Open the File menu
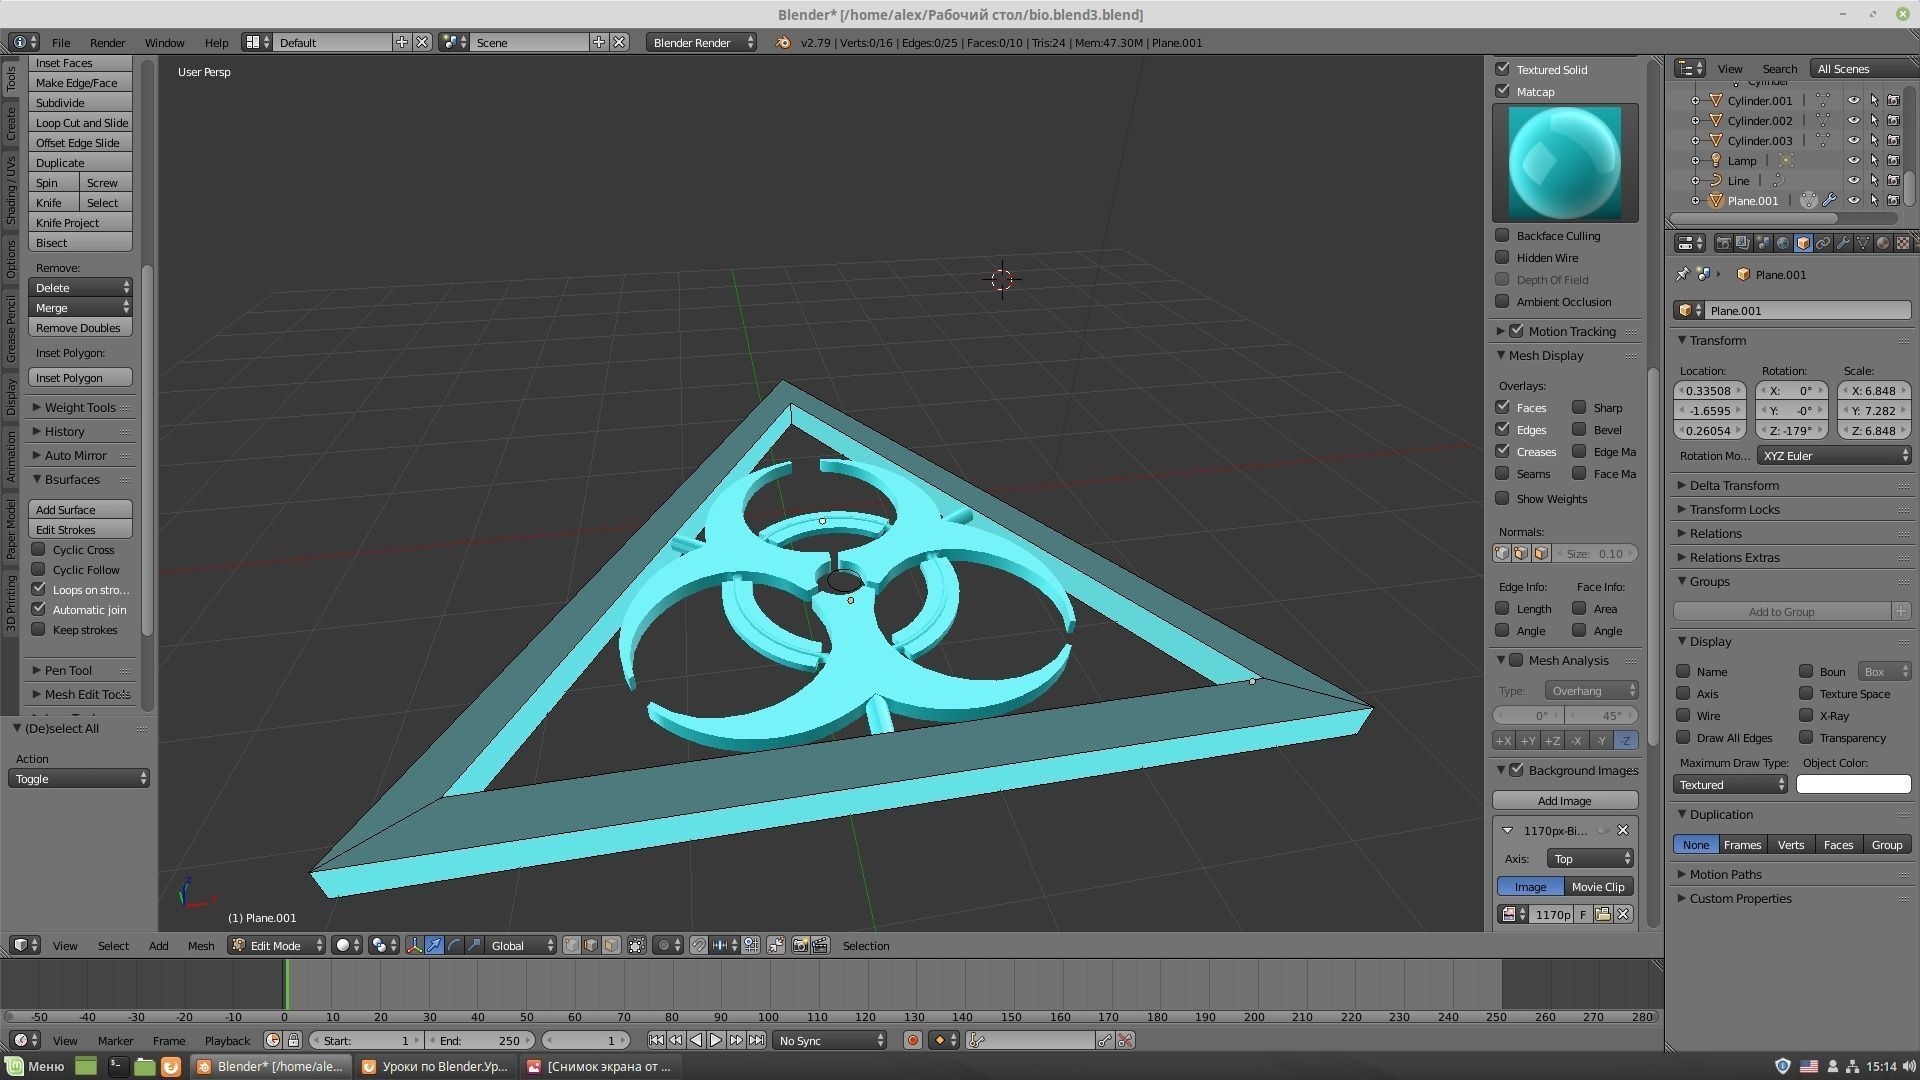1920x1080 pixels. pyautogui.click(x=61, y=42)
